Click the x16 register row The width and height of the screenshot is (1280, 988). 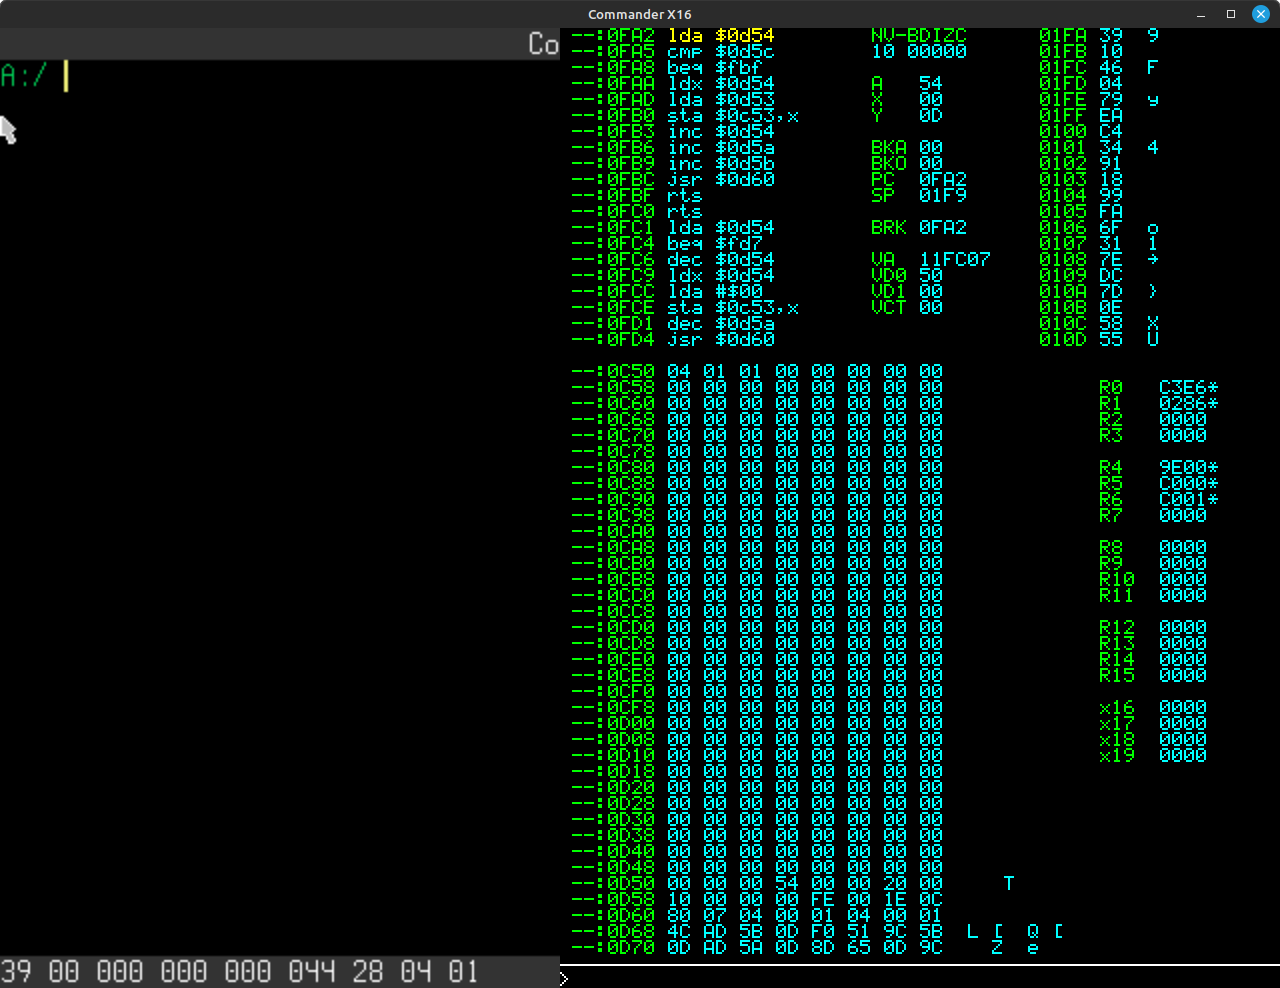click(1153, 708)
